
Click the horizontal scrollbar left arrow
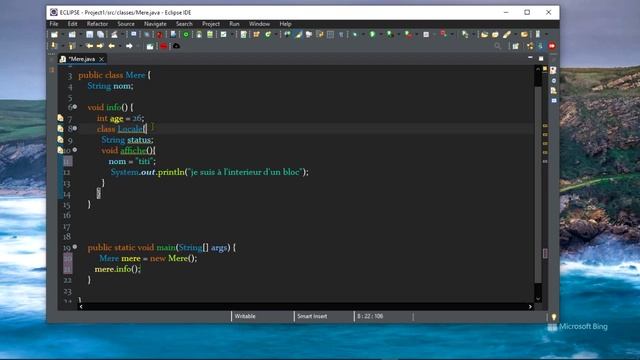81,307
